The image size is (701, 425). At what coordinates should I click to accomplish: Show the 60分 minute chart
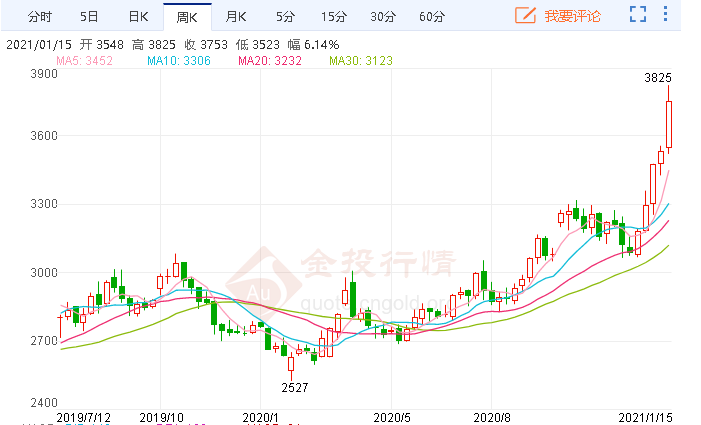pos(432,16)
